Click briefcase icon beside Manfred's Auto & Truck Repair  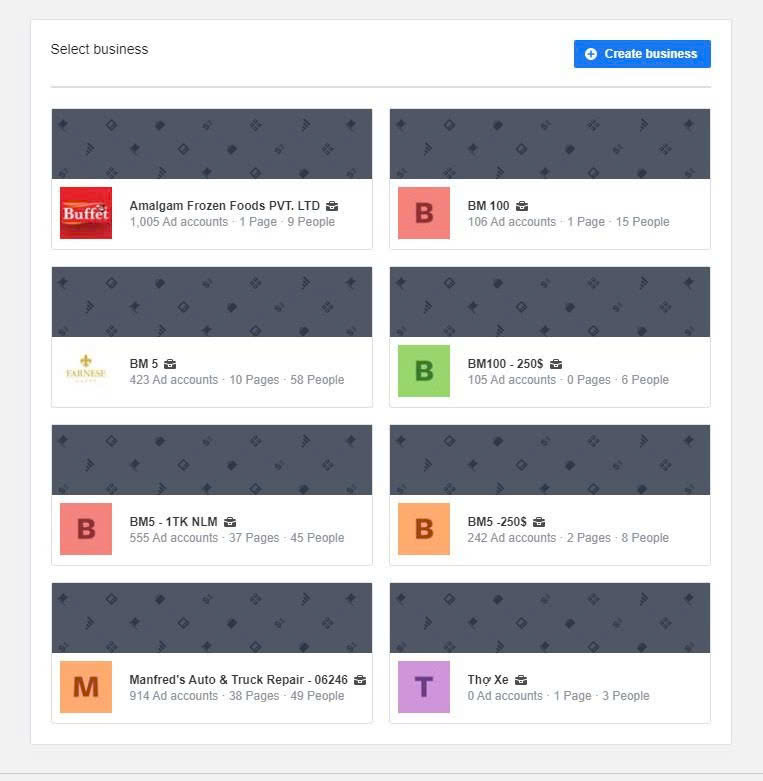pyautogui.click(x=360, y=679)
